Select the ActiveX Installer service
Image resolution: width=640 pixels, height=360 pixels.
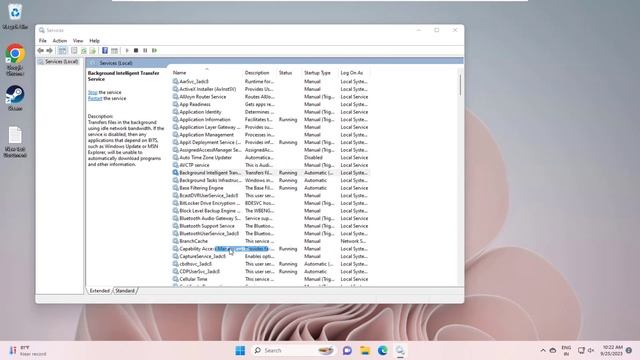(x=270, y=89)
